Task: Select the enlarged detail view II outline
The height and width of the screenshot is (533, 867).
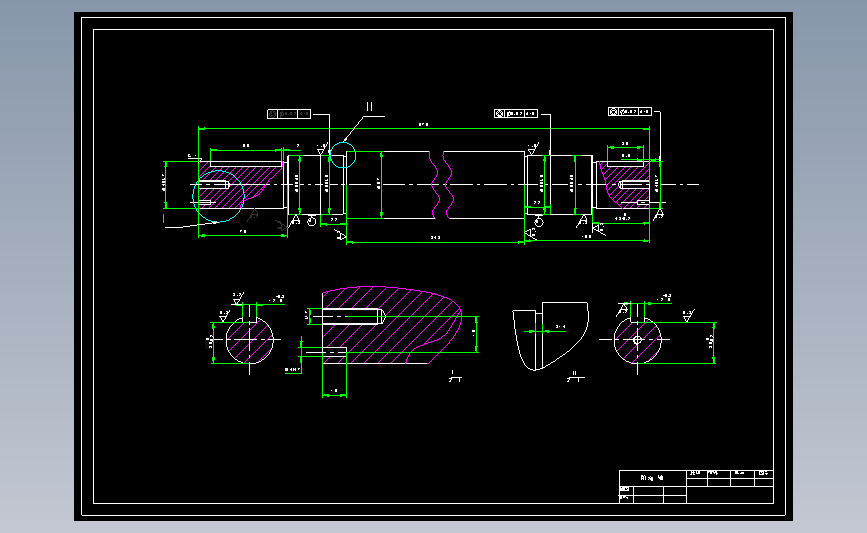Action: coord(550,336)
